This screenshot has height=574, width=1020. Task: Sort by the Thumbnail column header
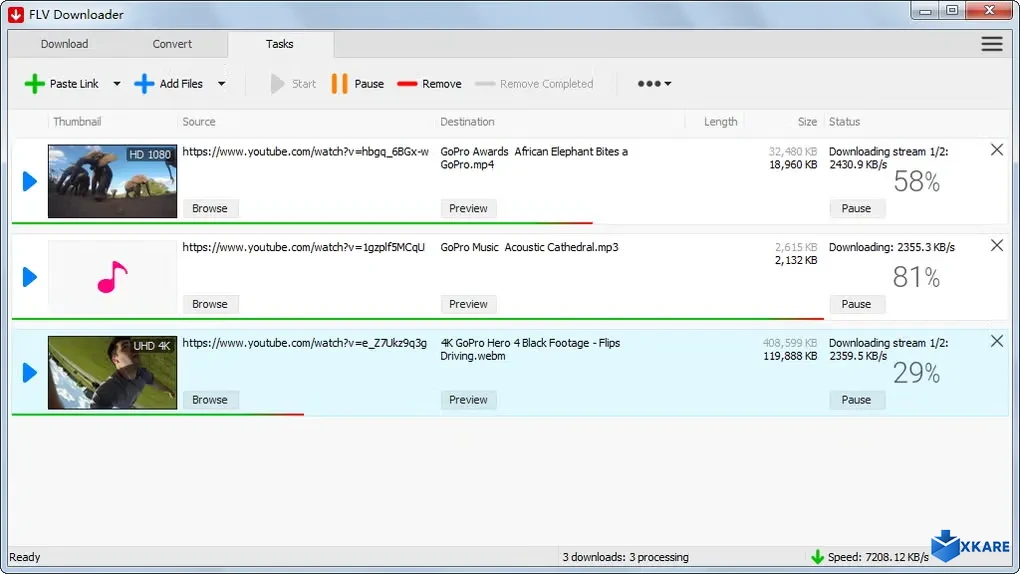click(77, 121)
